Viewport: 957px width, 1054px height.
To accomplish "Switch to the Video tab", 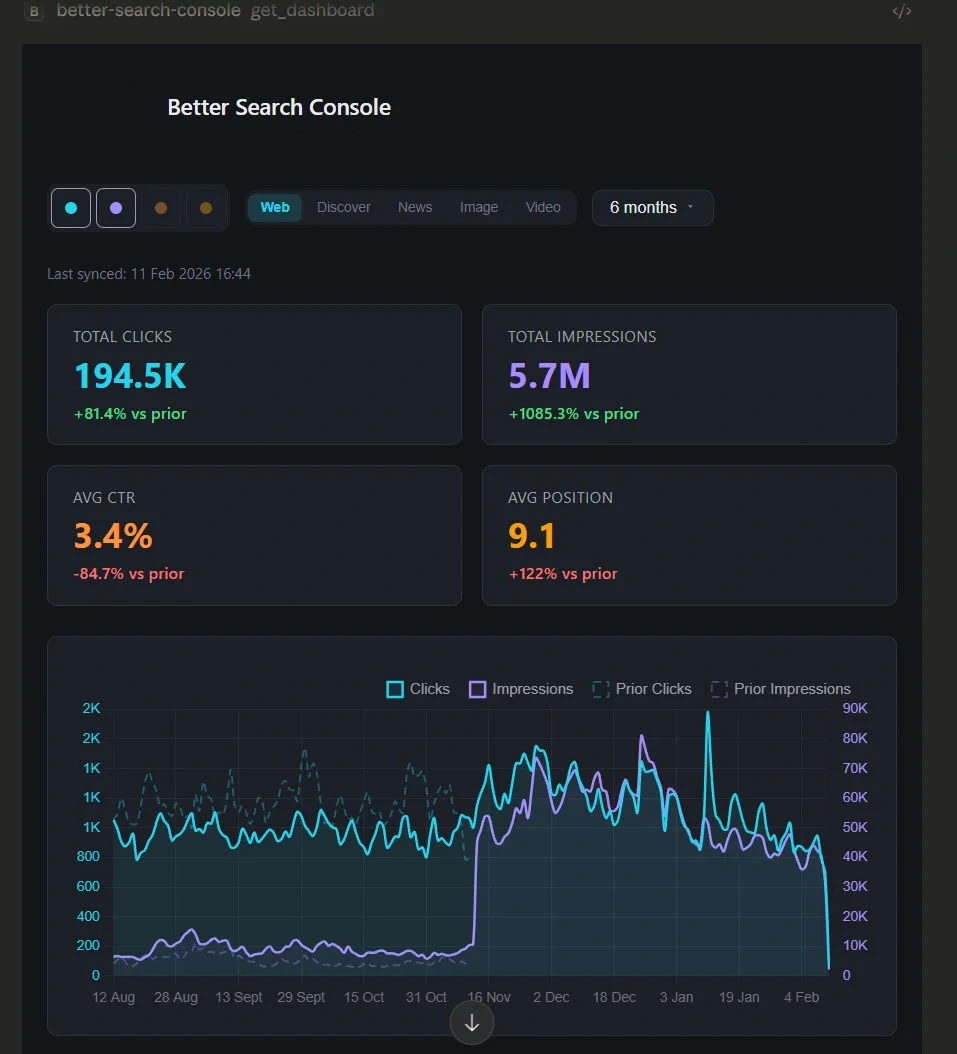I will pyautogui.click(x=543, y=207).
